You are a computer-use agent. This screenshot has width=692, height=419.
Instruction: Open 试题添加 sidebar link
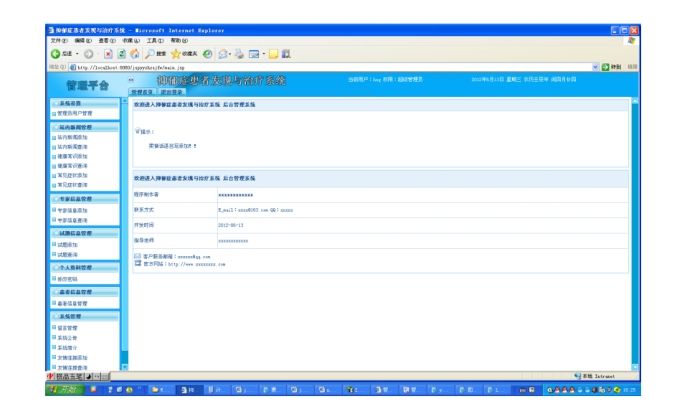[68, 245]
